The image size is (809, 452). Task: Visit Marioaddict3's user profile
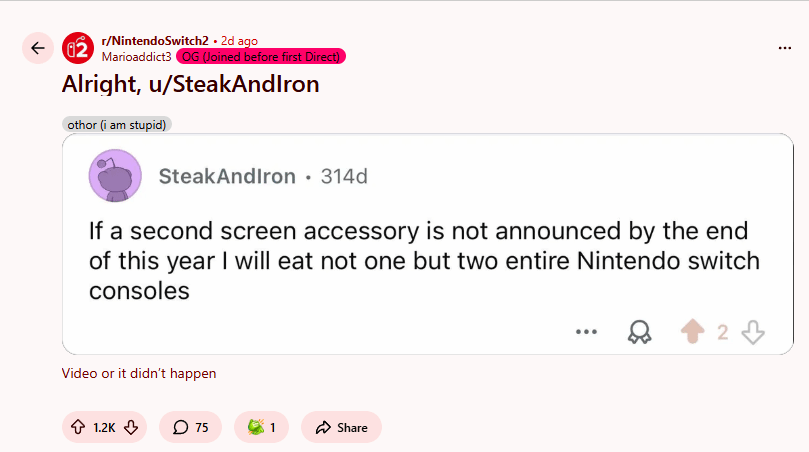(x=136, y=56)
